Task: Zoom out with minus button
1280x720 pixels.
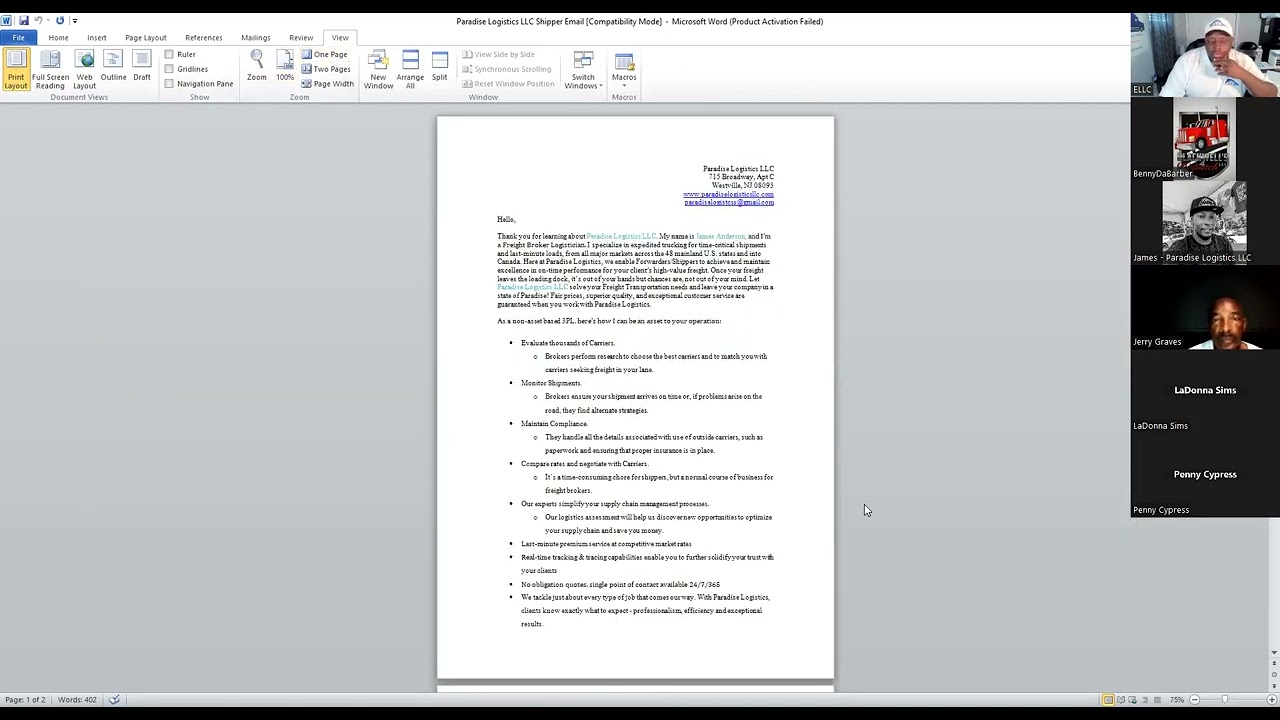Action: 1195,699
